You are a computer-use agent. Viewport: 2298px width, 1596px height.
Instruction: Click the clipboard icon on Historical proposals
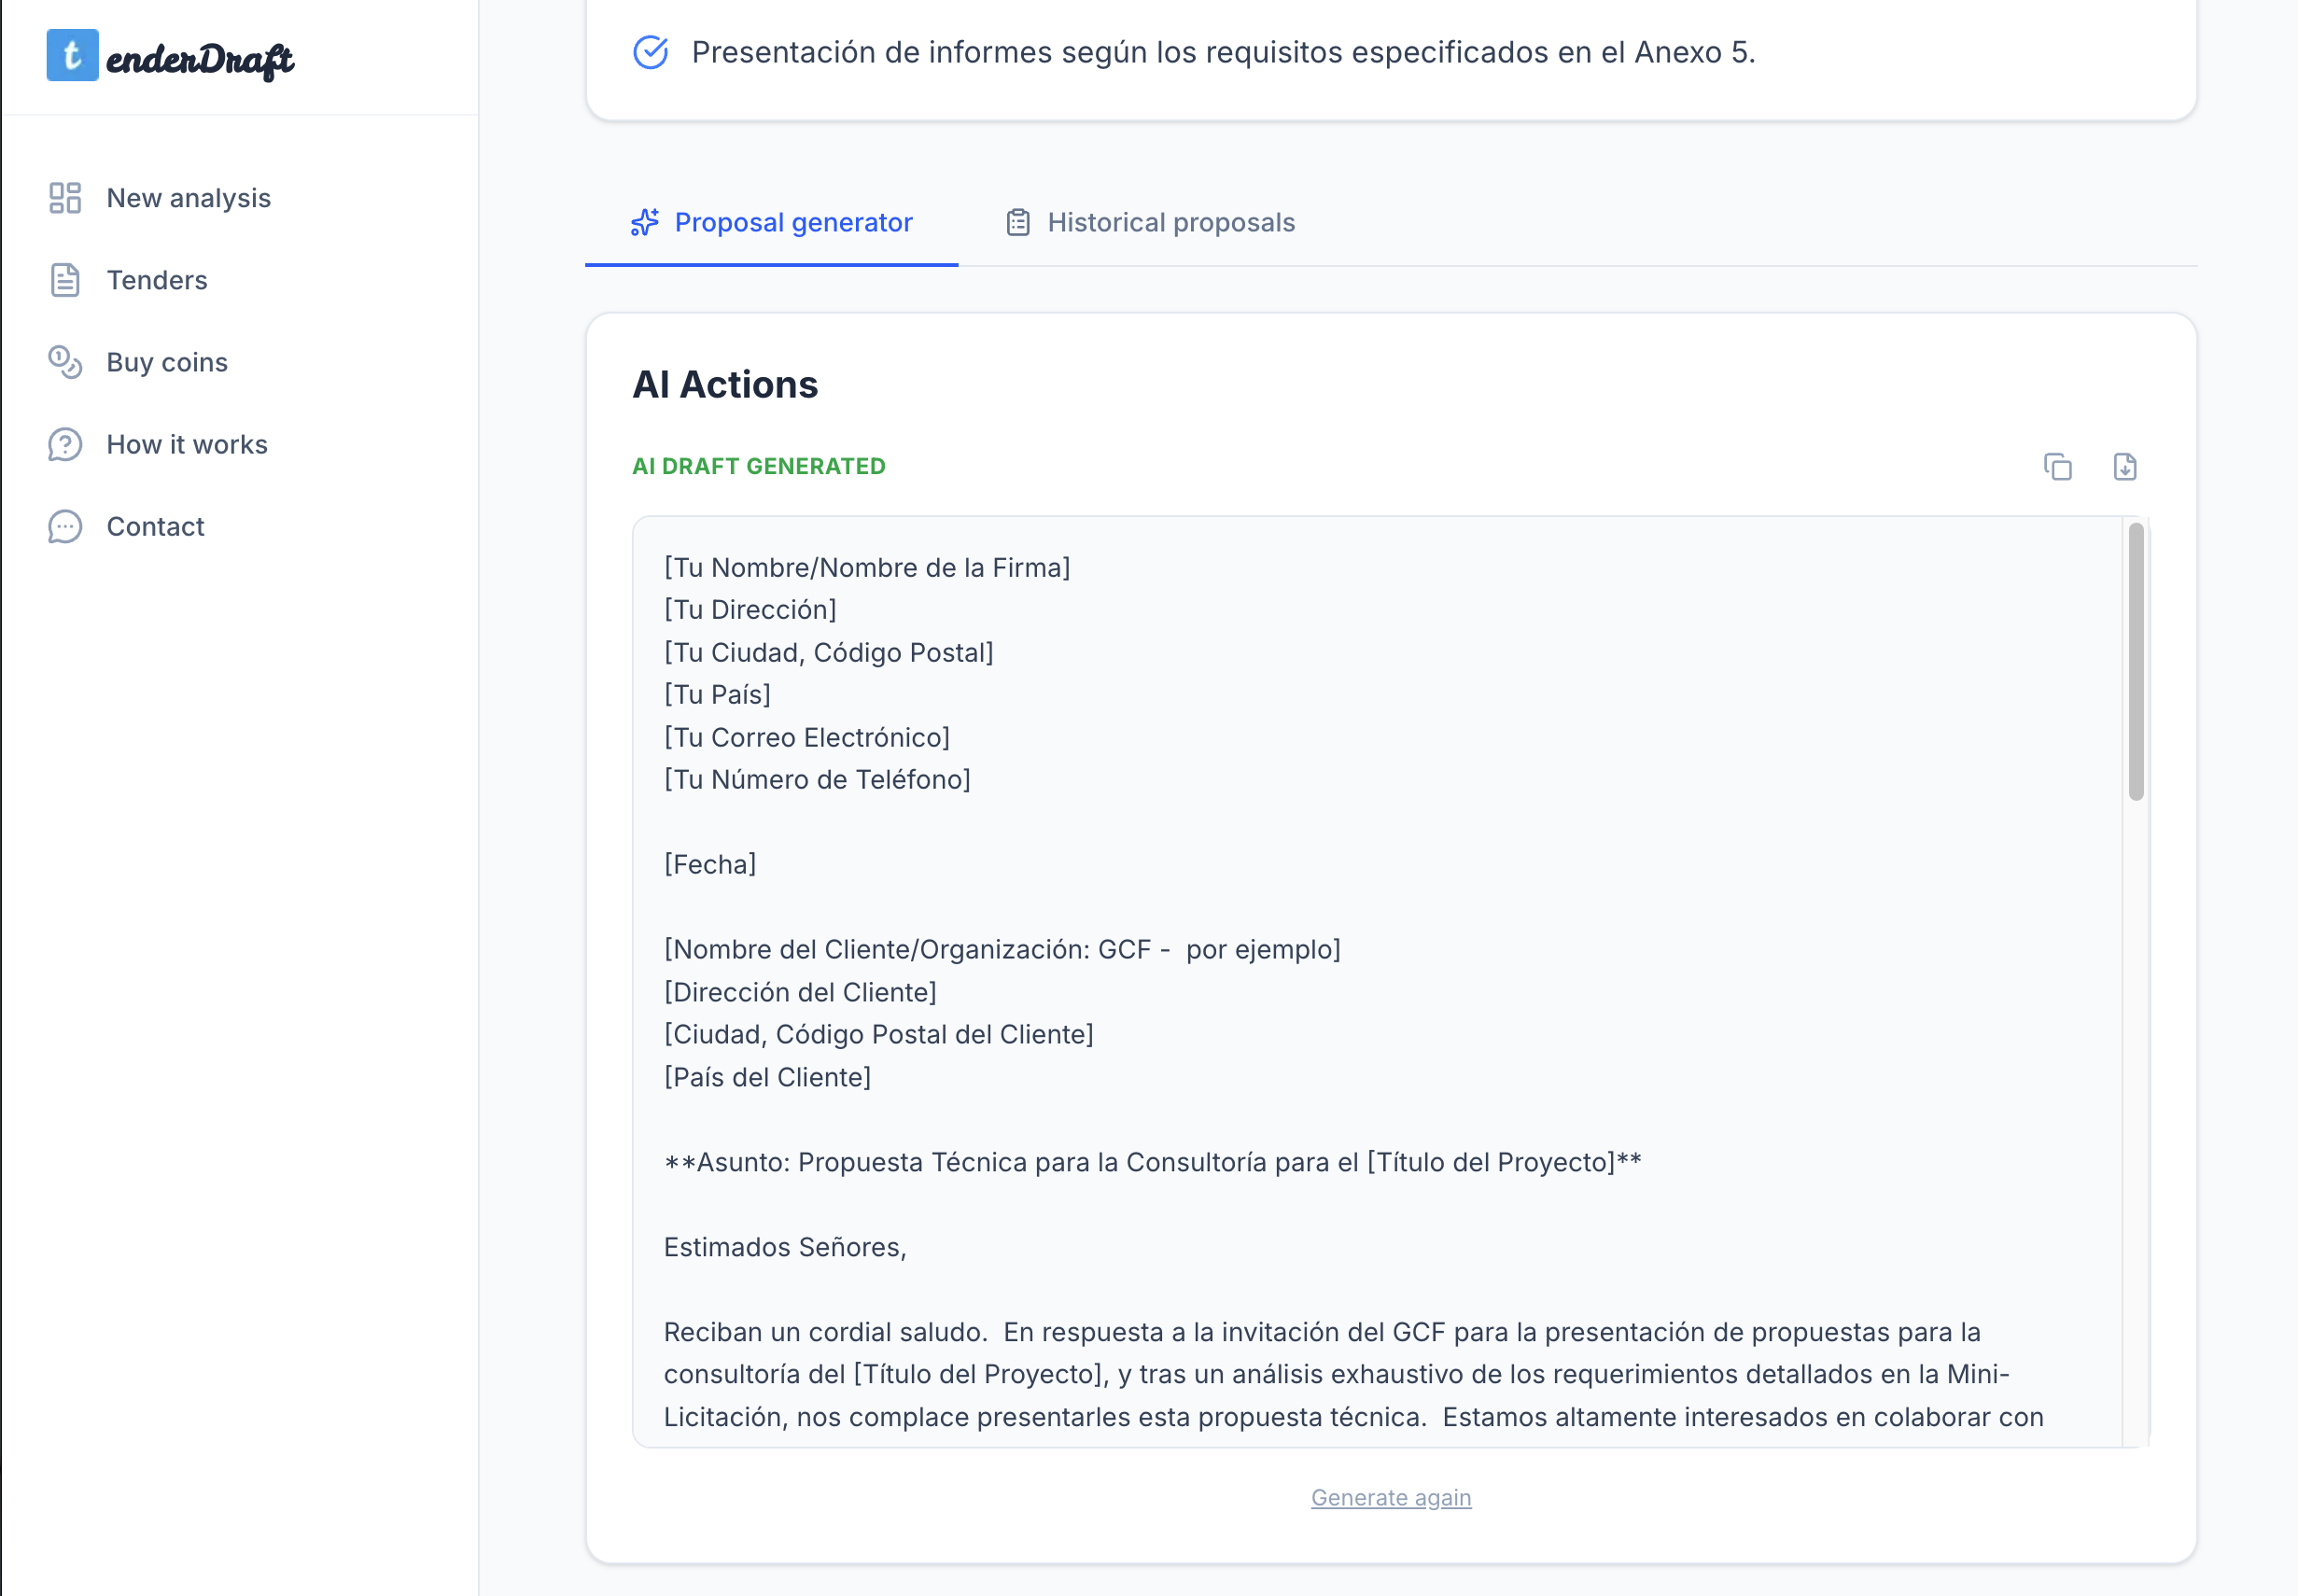click(1018, 222)
